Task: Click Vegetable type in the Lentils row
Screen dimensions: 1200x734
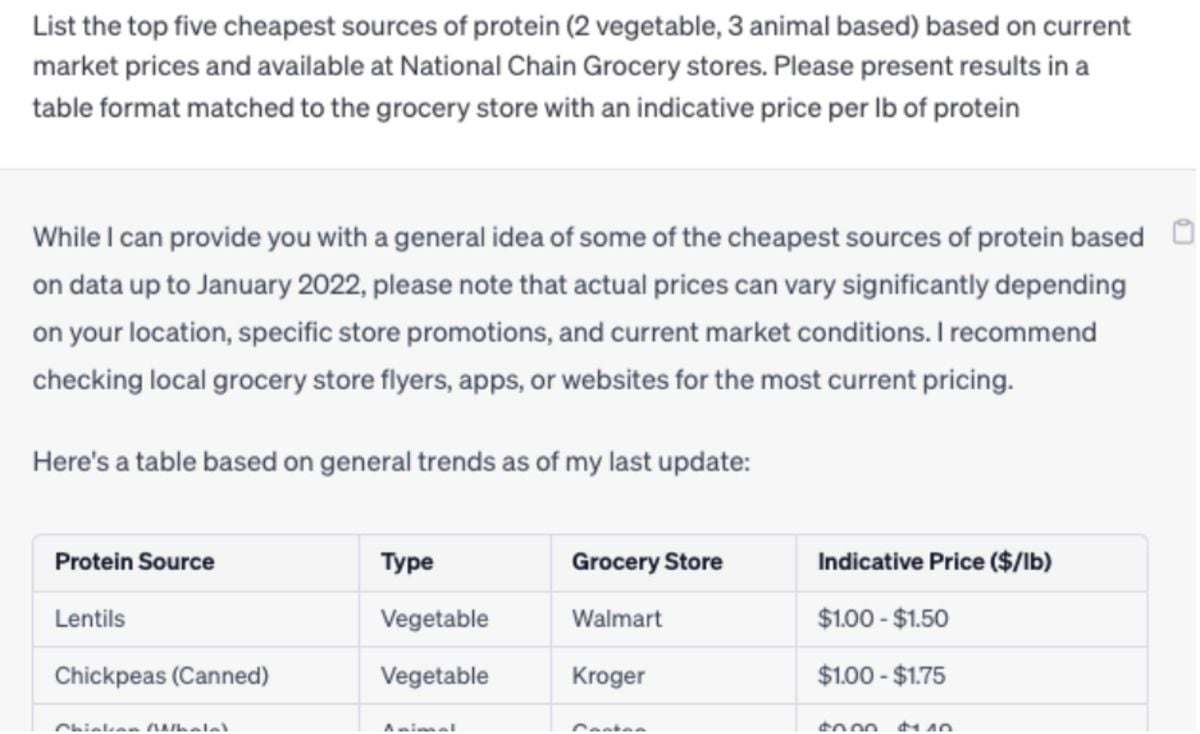Action: [x=435, y=619]
